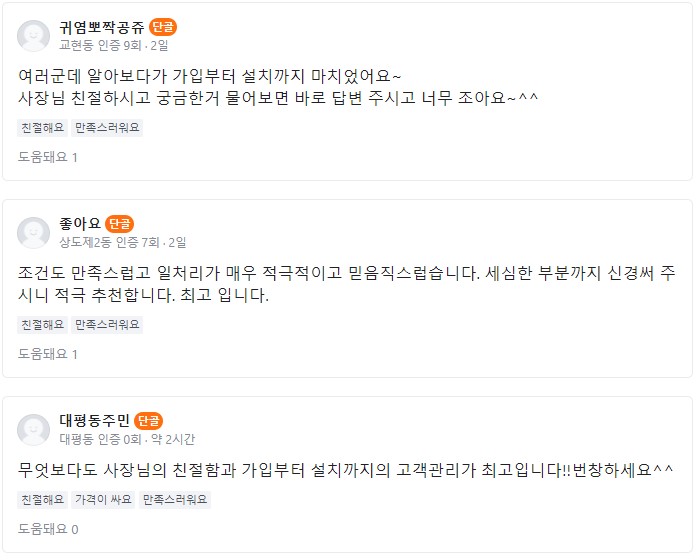Image resolution: width=700 pixels, height=560 pixels.
Task: Click the 단골 badge next to 좋아요
Action: 120,224
